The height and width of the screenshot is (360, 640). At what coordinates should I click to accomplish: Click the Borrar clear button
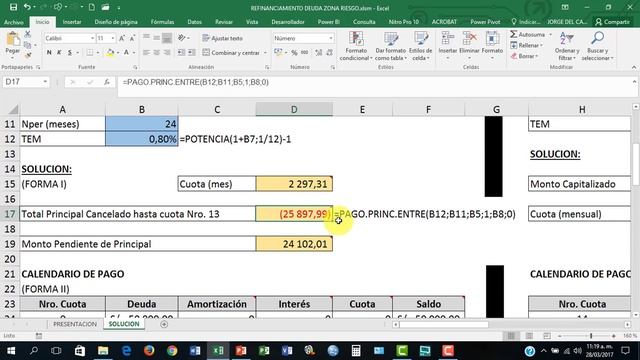point(524,56)
